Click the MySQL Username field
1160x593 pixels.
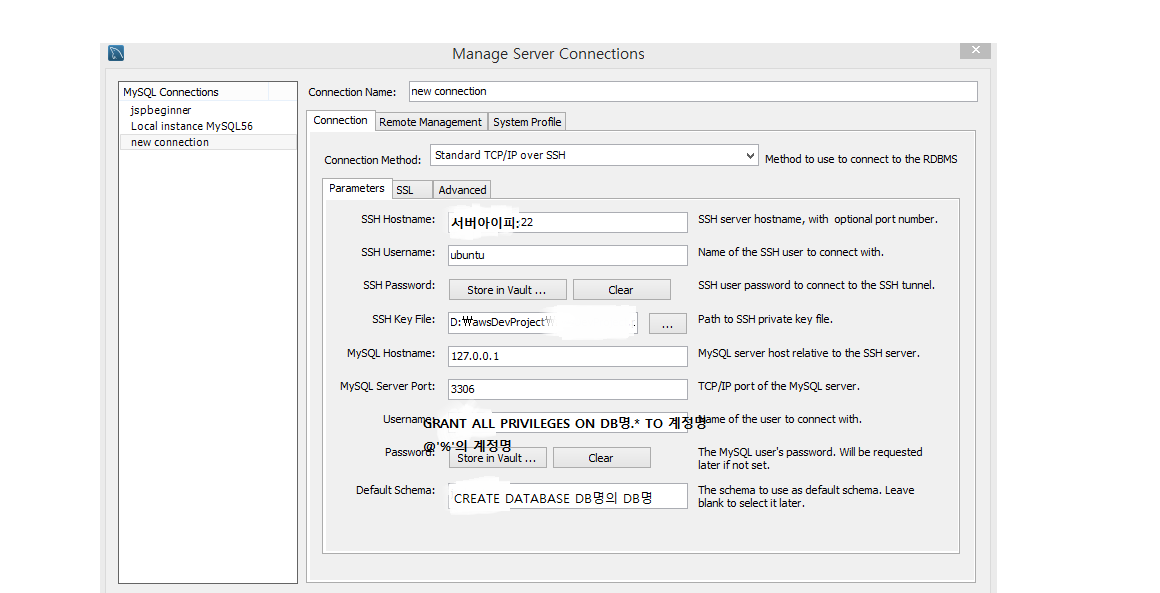click(567, 422)
